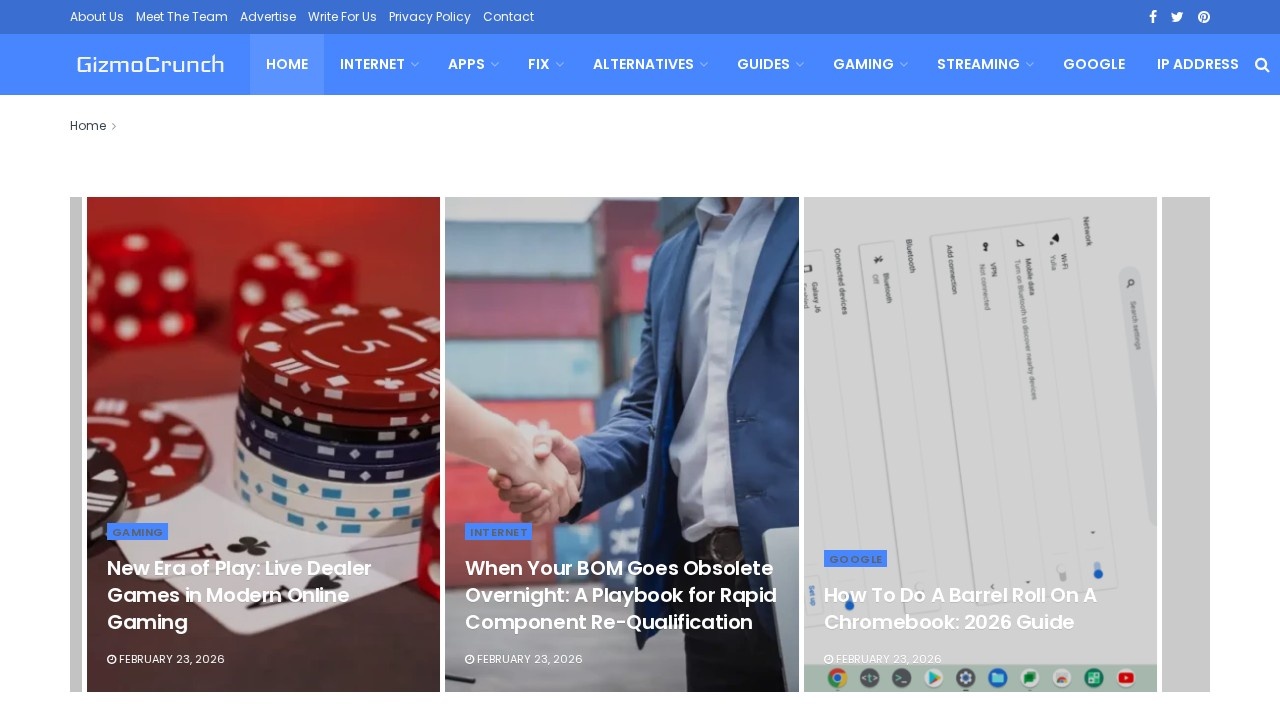Expand the Streaming menu dropdown
Viewport: 1280px width, 720px height.
(x=985, y=64)
